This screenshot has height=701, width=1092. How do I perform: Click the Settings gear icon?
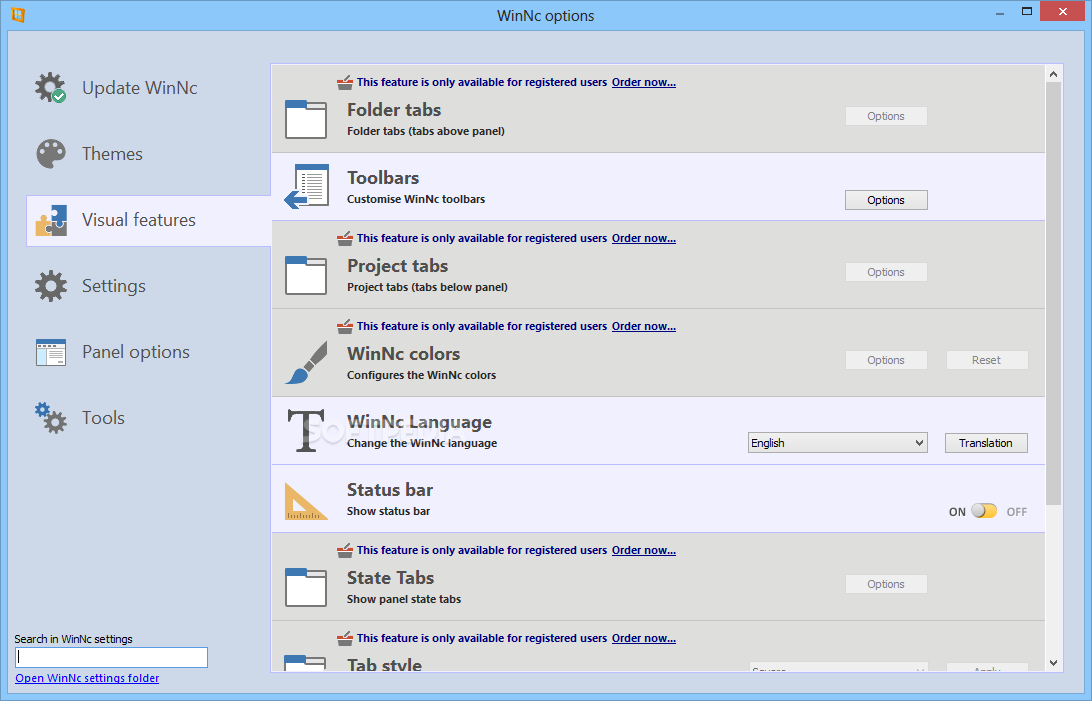click(x=51, y=286)
